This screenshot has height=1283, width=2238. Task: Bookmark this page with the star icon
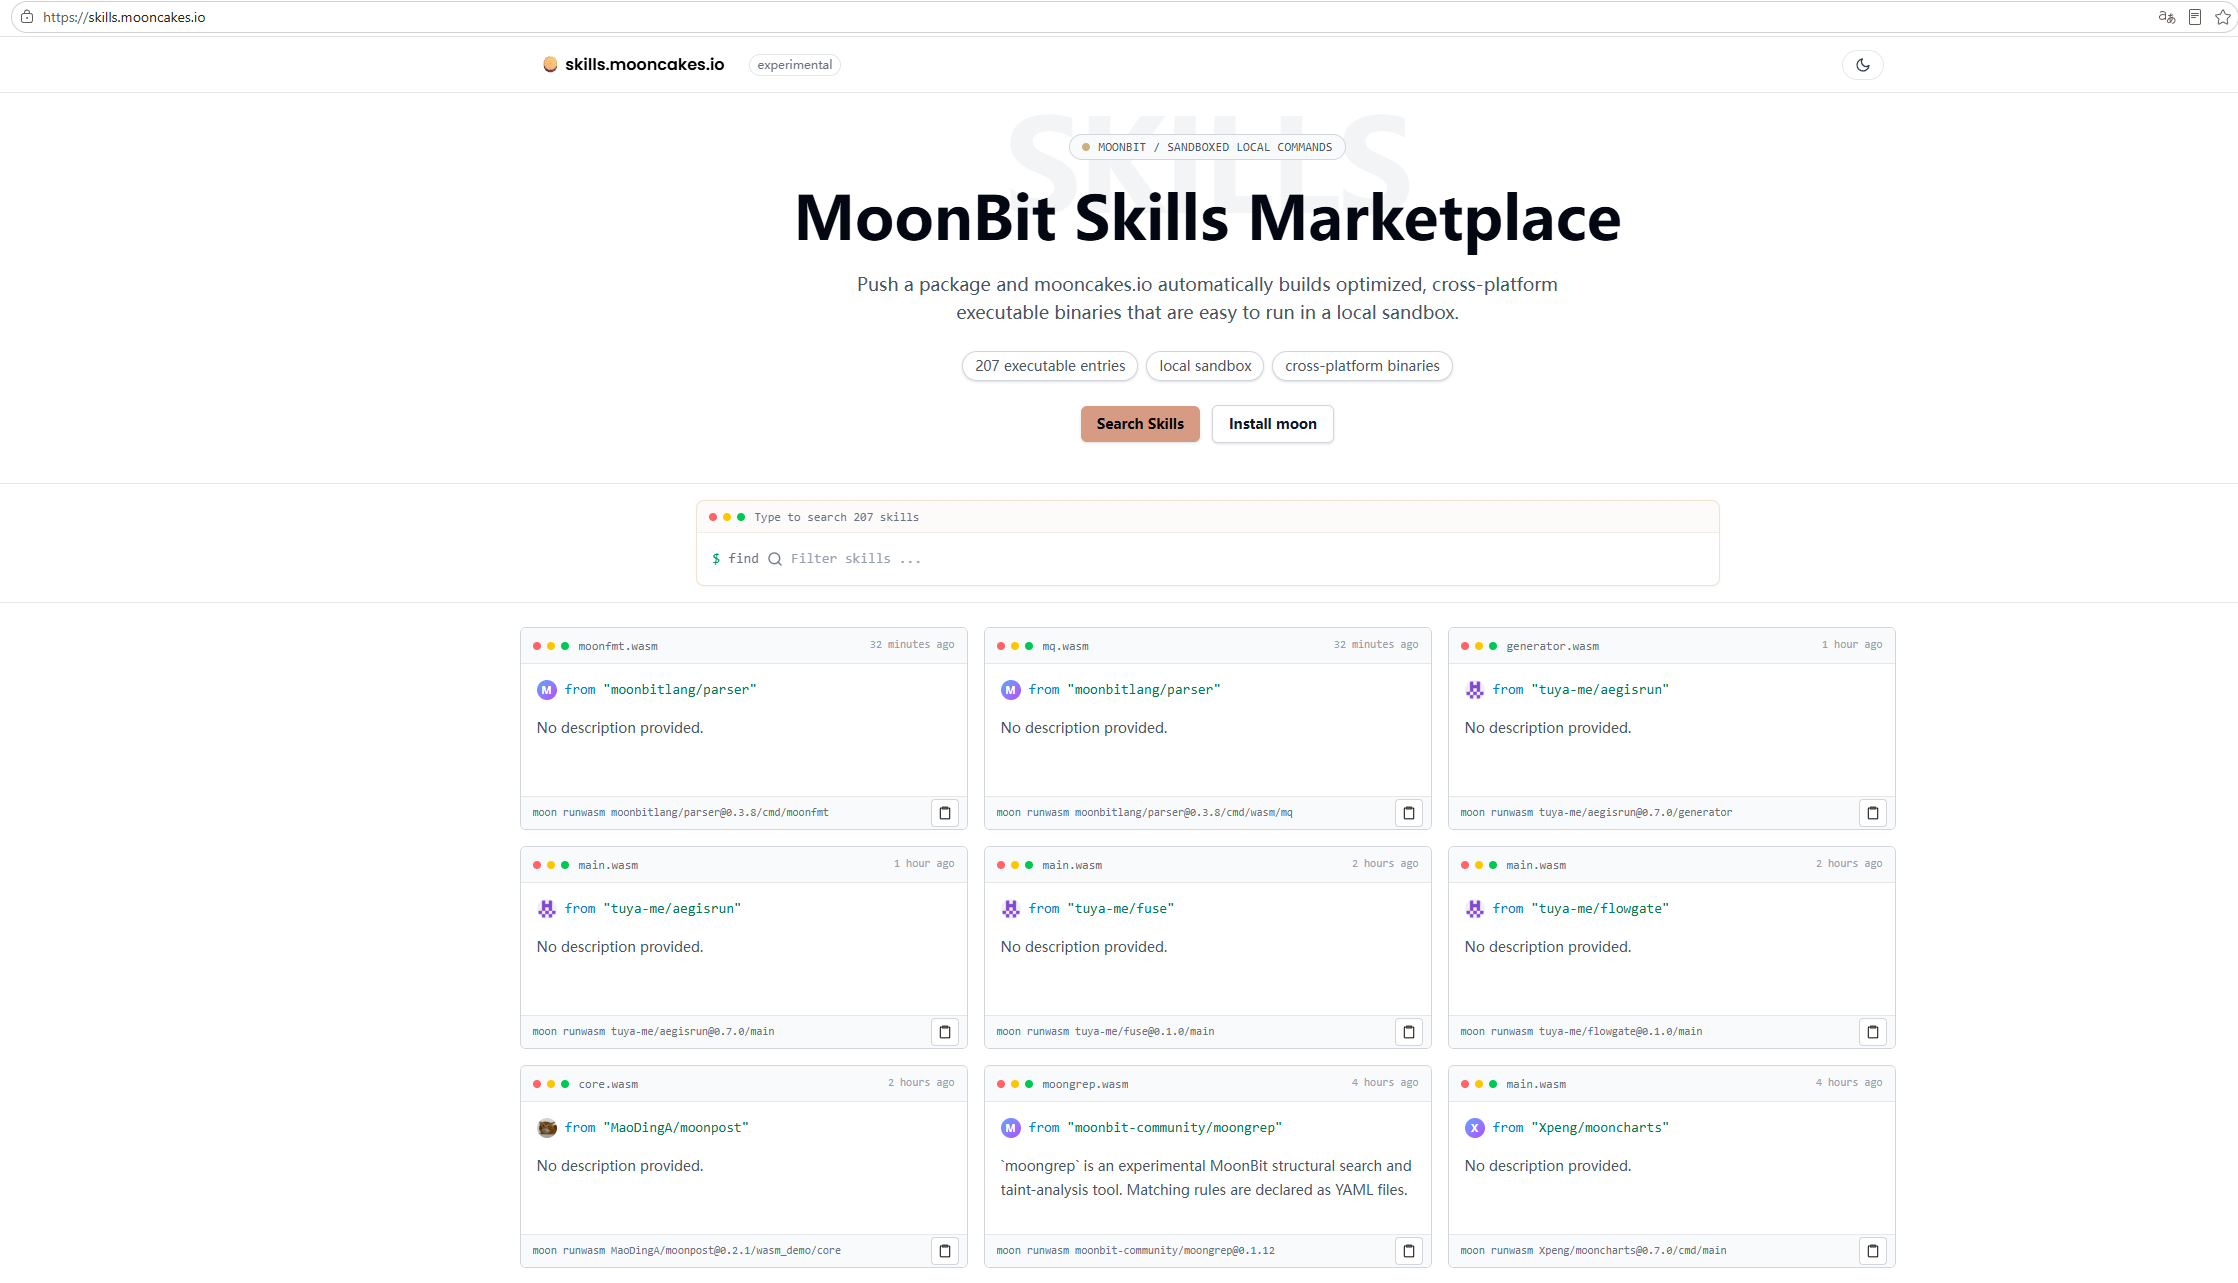click(2222, 17)
